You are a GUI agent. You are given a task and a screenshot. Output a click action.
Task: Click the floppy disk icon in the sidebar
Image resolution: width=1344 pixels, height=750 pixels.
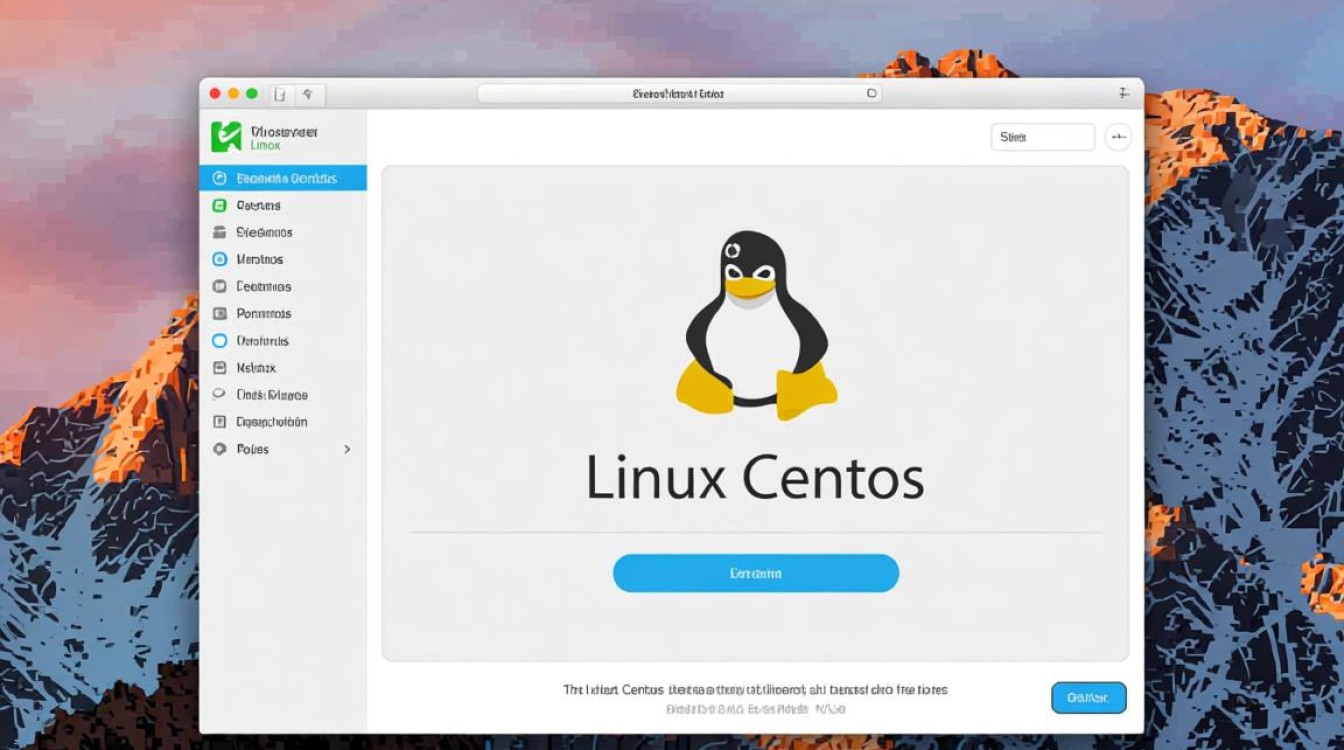(x=222, y=367)
